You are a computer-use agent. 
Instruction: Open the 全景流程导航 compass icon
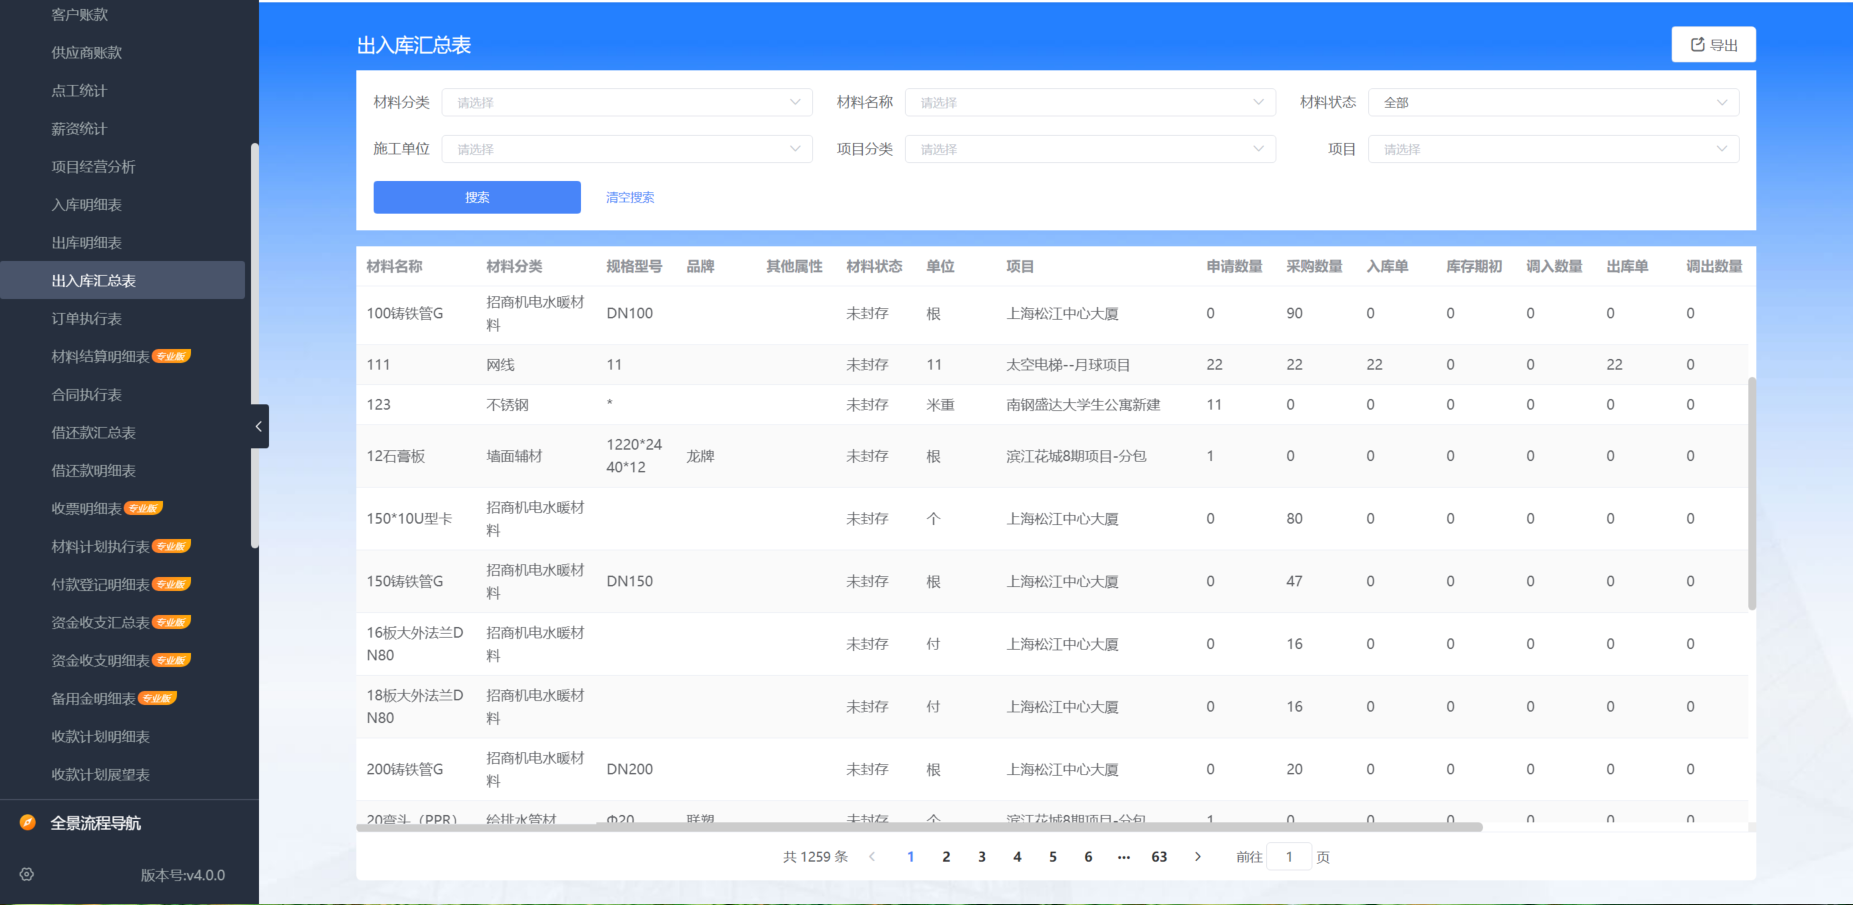(x=26, y=822)
